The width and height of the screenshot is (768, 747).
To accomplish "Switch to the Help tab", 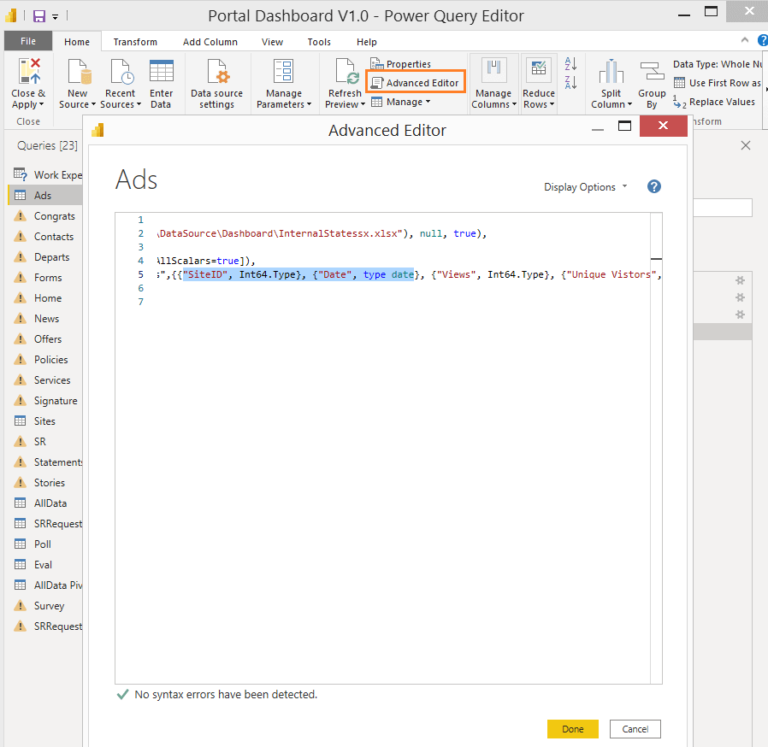I will 366,42.
